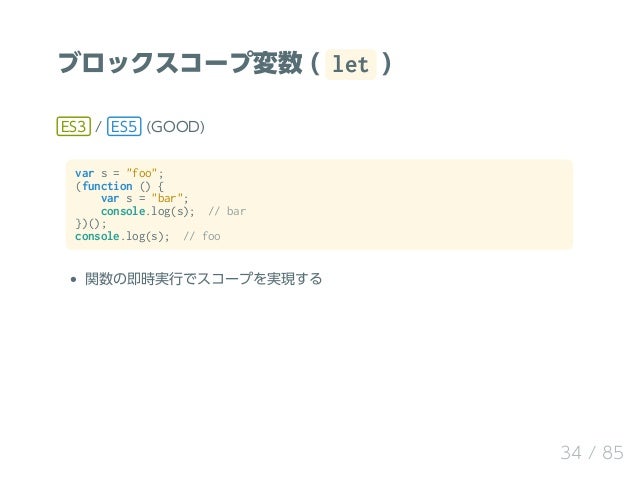This screenshot has width=638, height=478.
Task: Click the slide title ブロックスコープ変数
Action: (180, 63)
